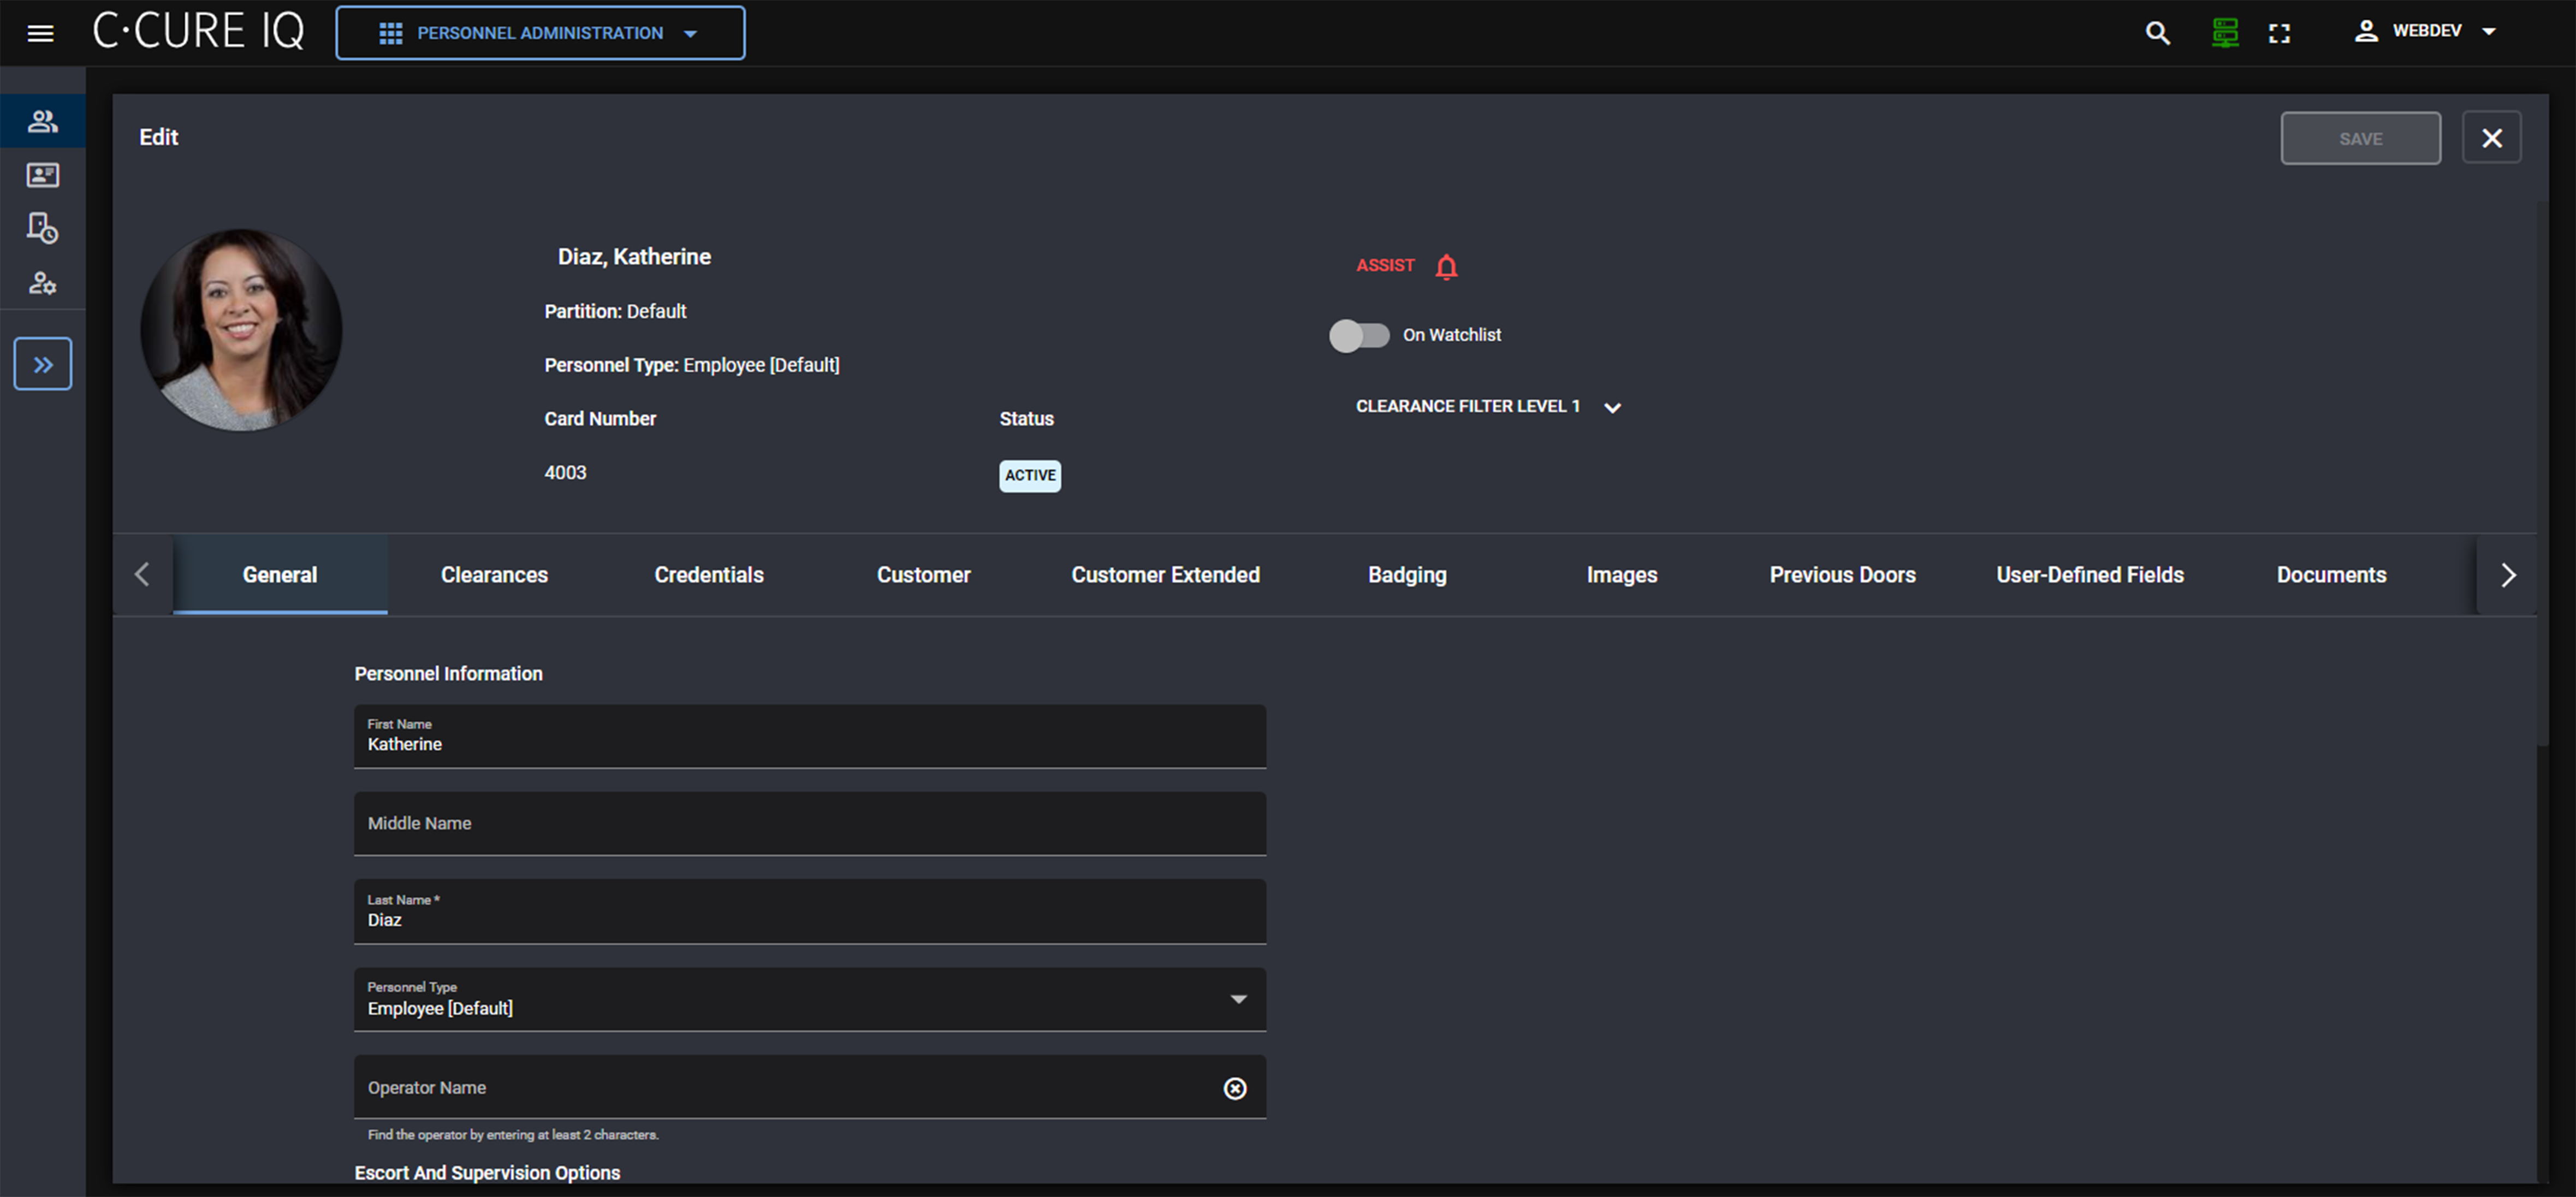Switch to the Documents tab
The height and width of the screenshot is (1197, 2576).
tap(2331, 574)
